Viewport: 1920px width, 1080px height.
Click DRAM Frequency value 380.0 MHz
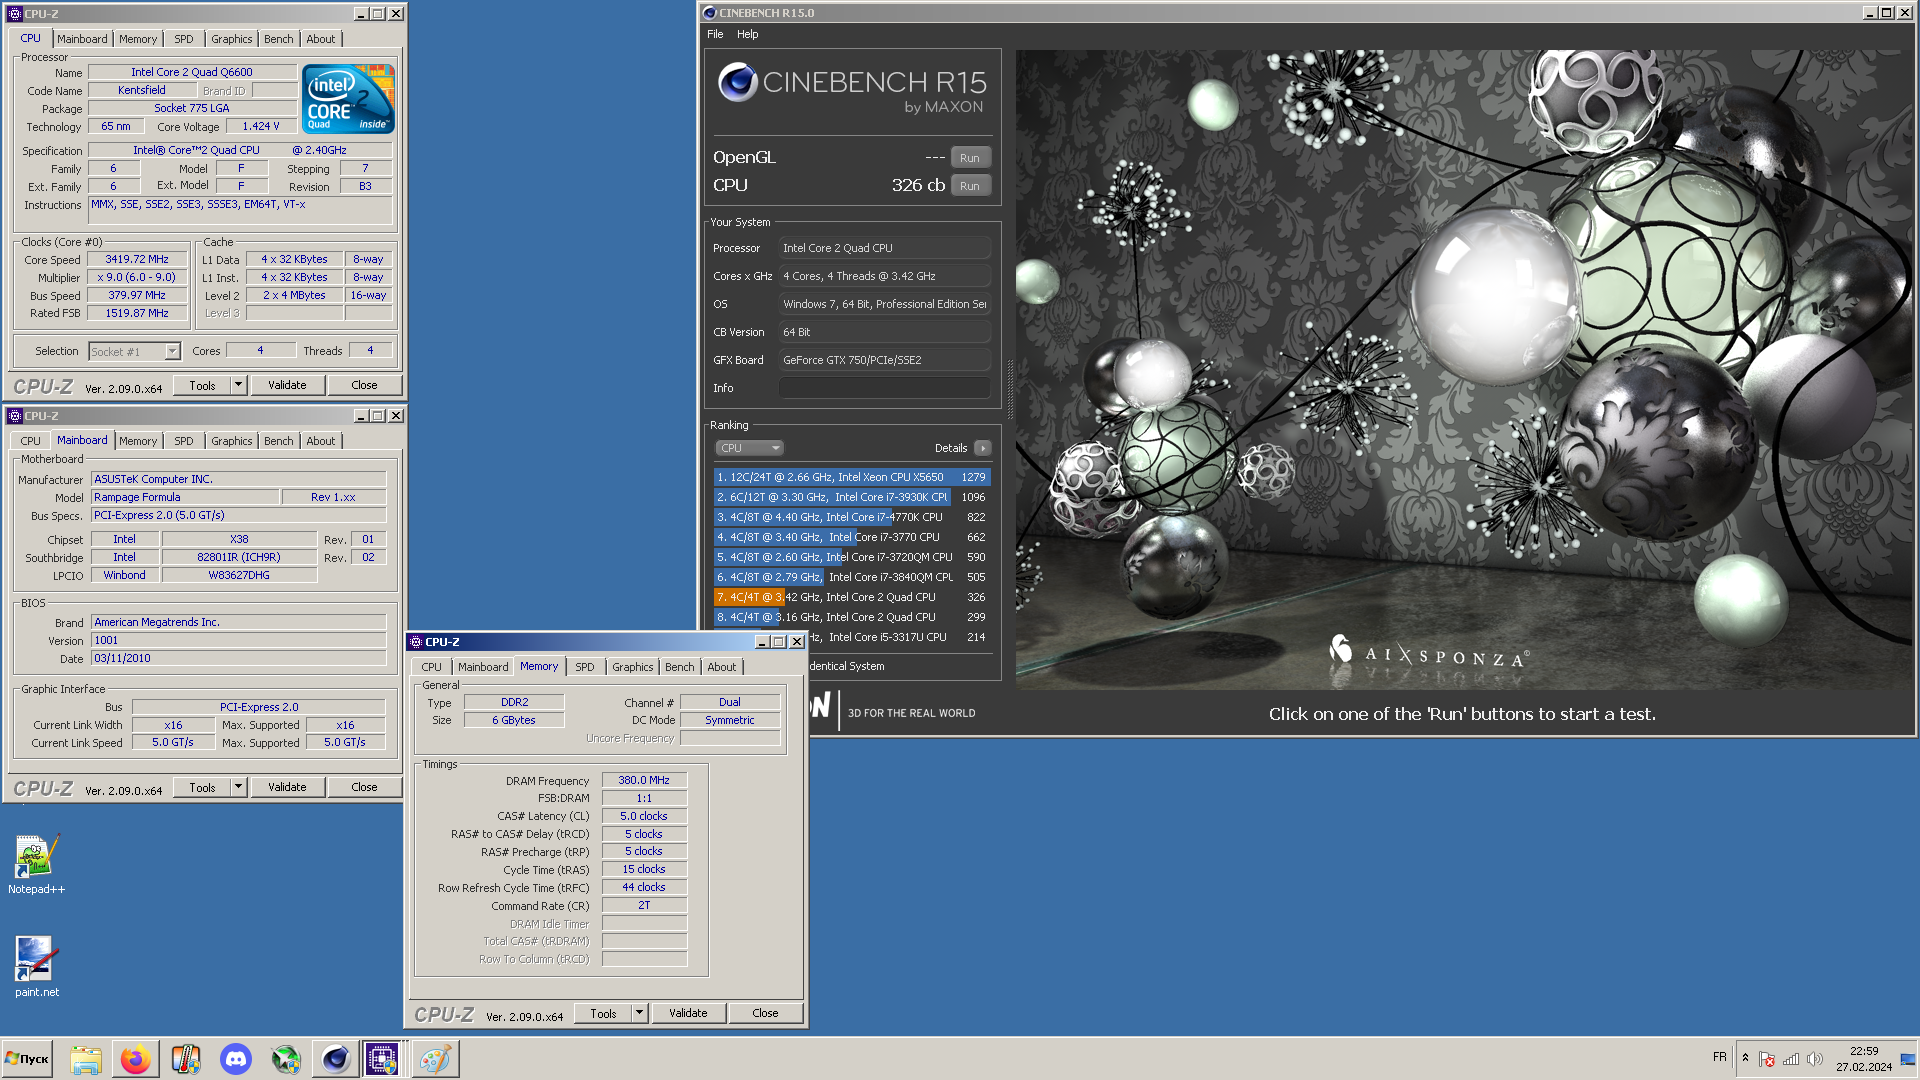click(644, 780)
